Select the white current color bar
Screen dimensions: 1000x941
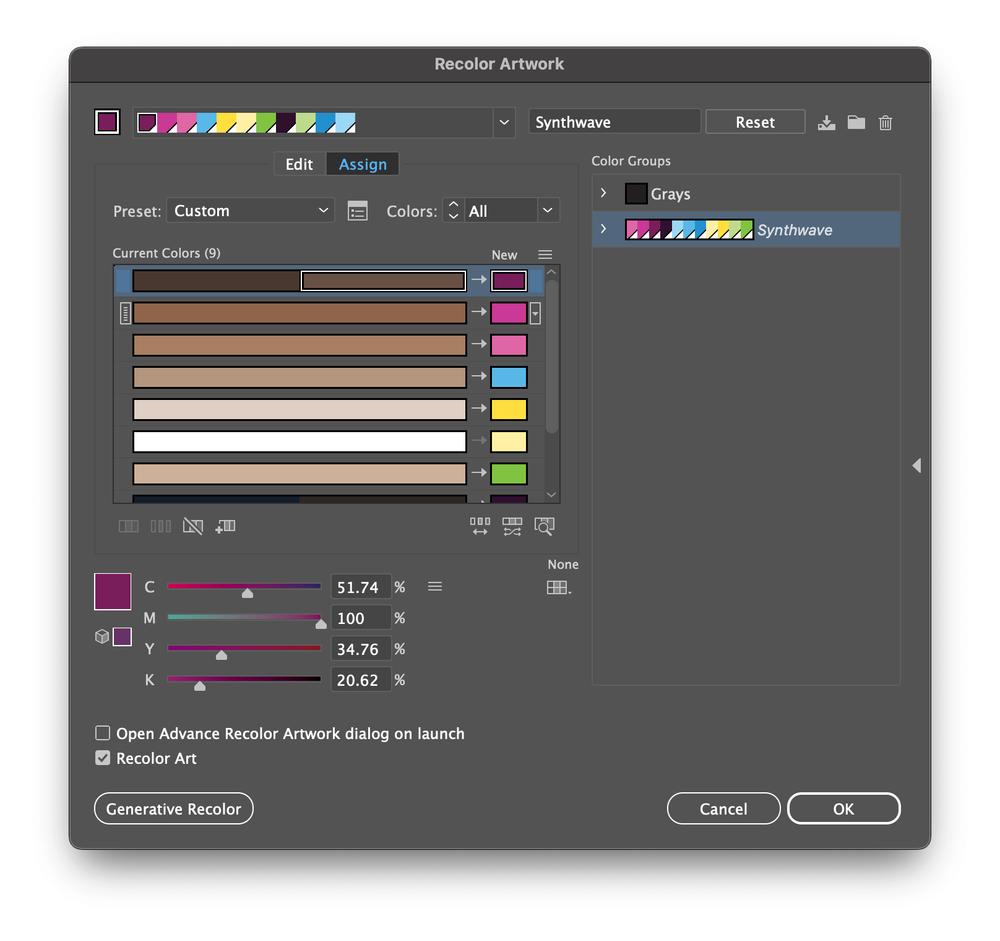(x=299, y=441)
